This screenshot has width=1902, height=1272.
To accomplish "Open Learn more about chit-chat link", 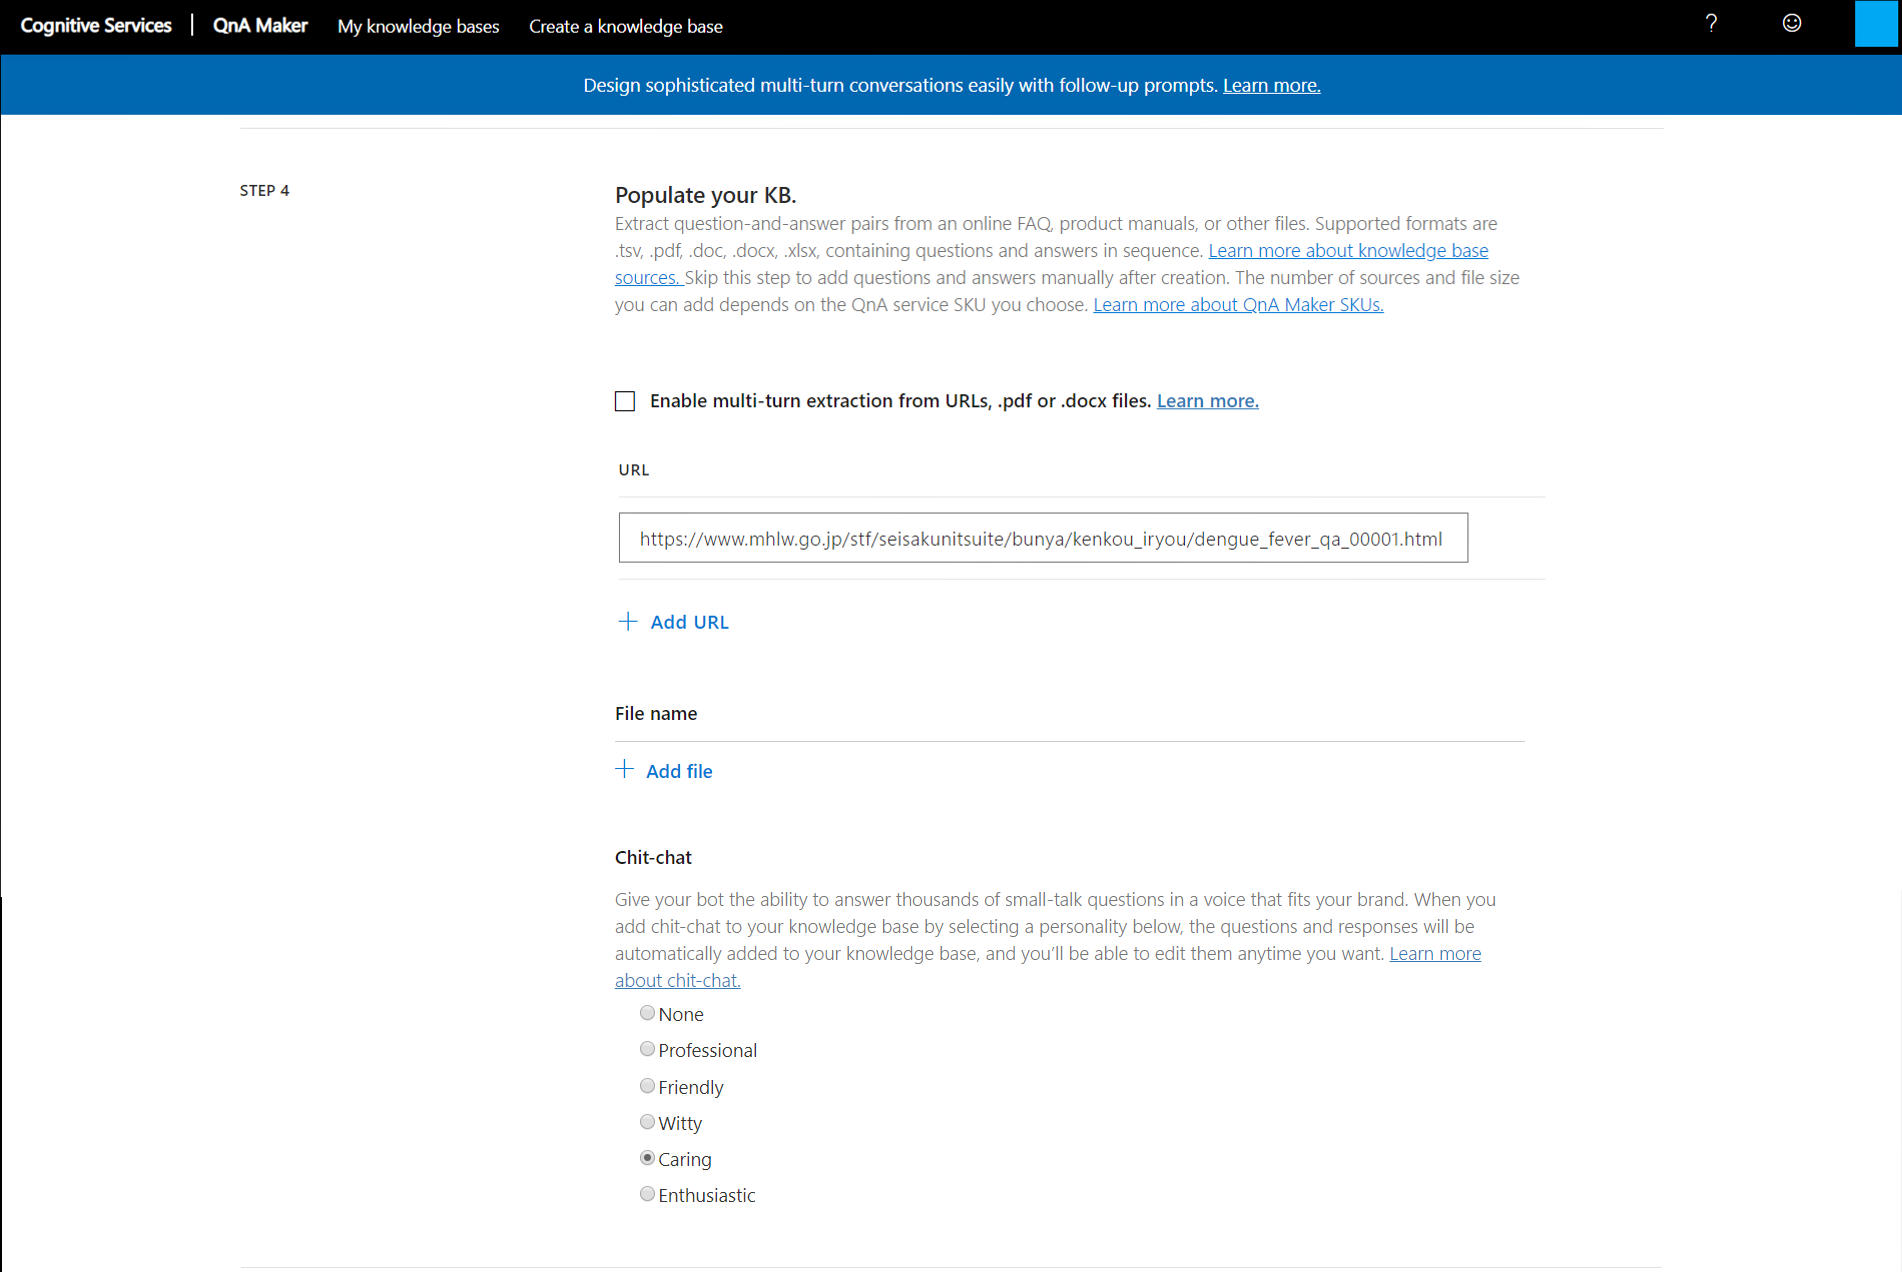I will click(677, 981).
